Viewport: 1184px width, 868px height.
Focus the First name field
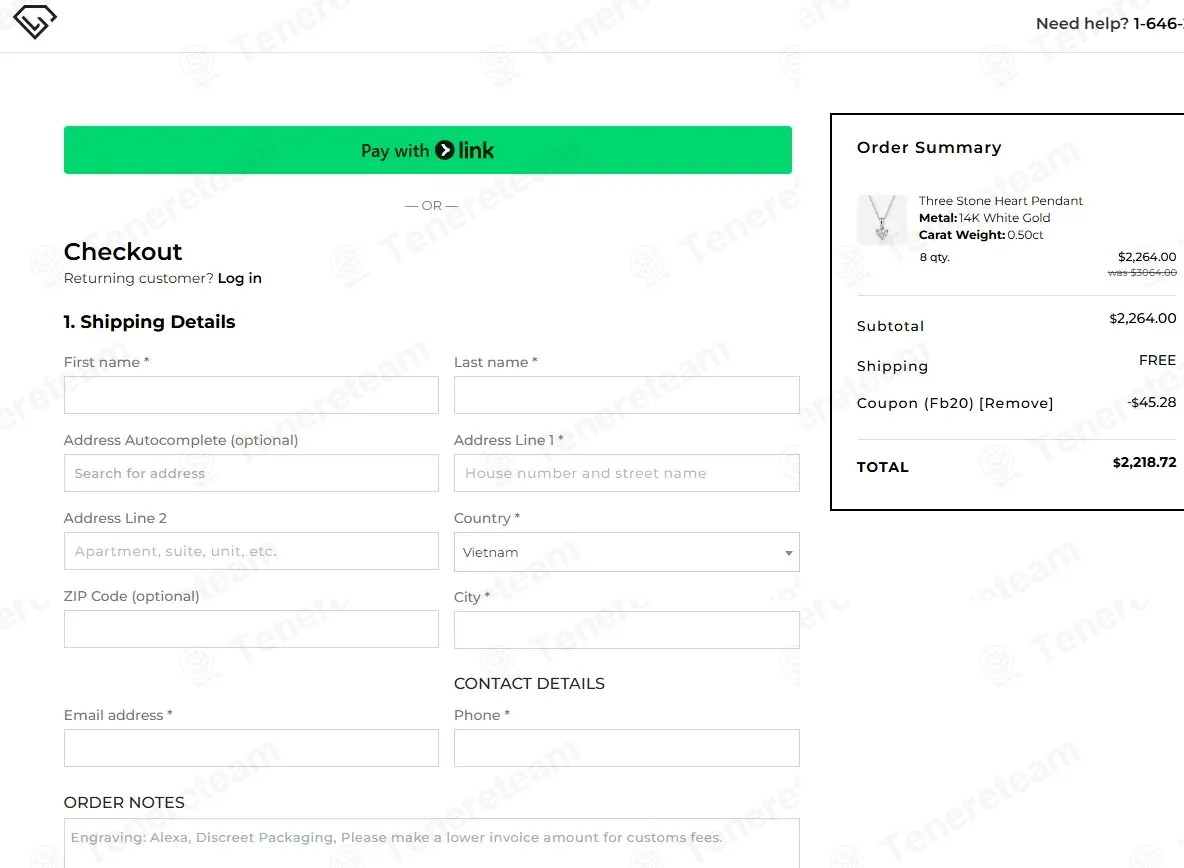(251, 395)
